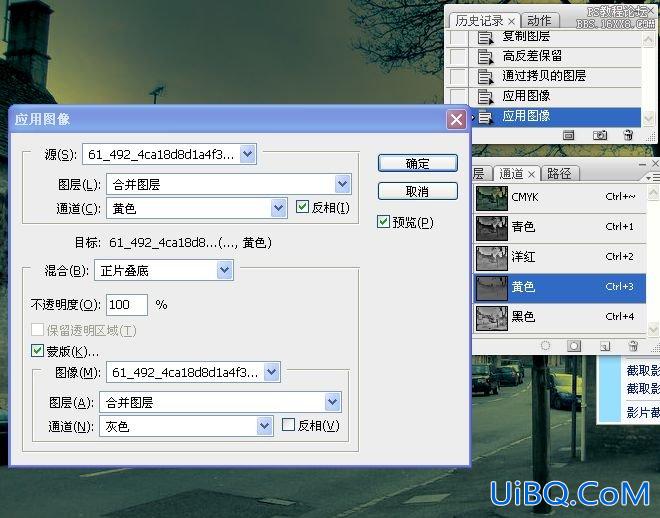
Task: Select the 黄色 yellow channel
Action: pos(559,288)
